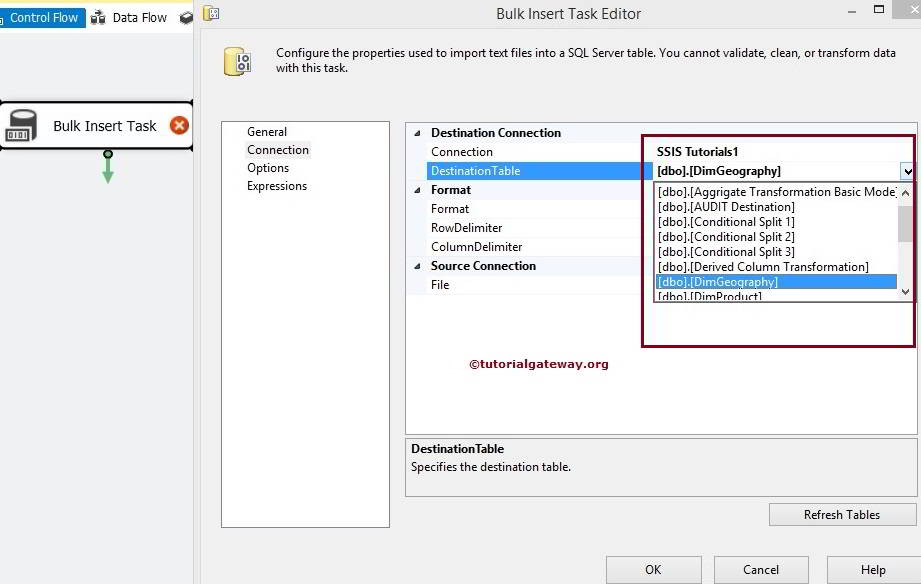Click the Bulk Insert Task Editor title bar icon

click(210, 13)
